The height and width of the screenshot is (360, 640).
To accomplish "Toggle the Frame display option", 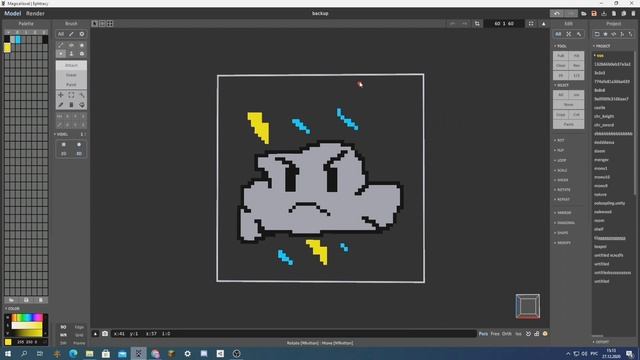I will coord(79,343).
